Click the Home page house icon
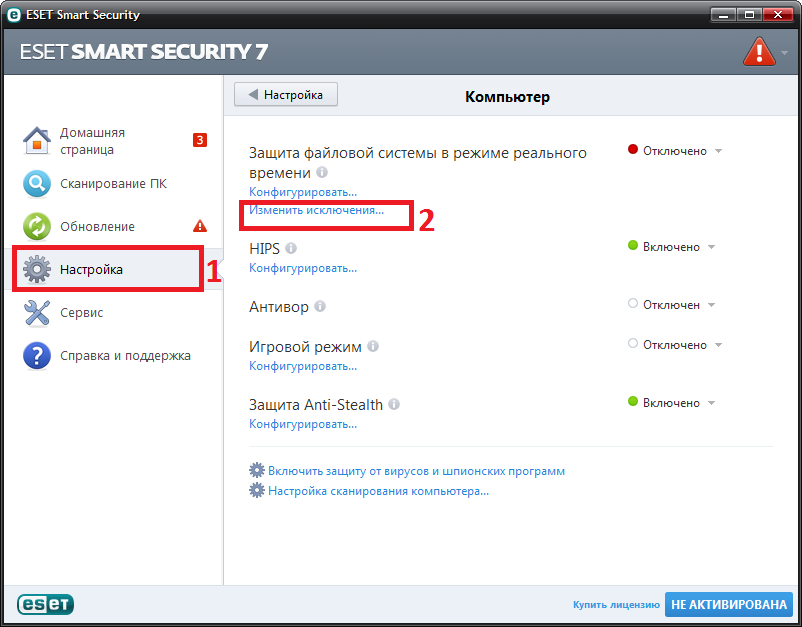The height and width of the screenshot is (627, 802). pyautogui.click(x=37, y=141)
